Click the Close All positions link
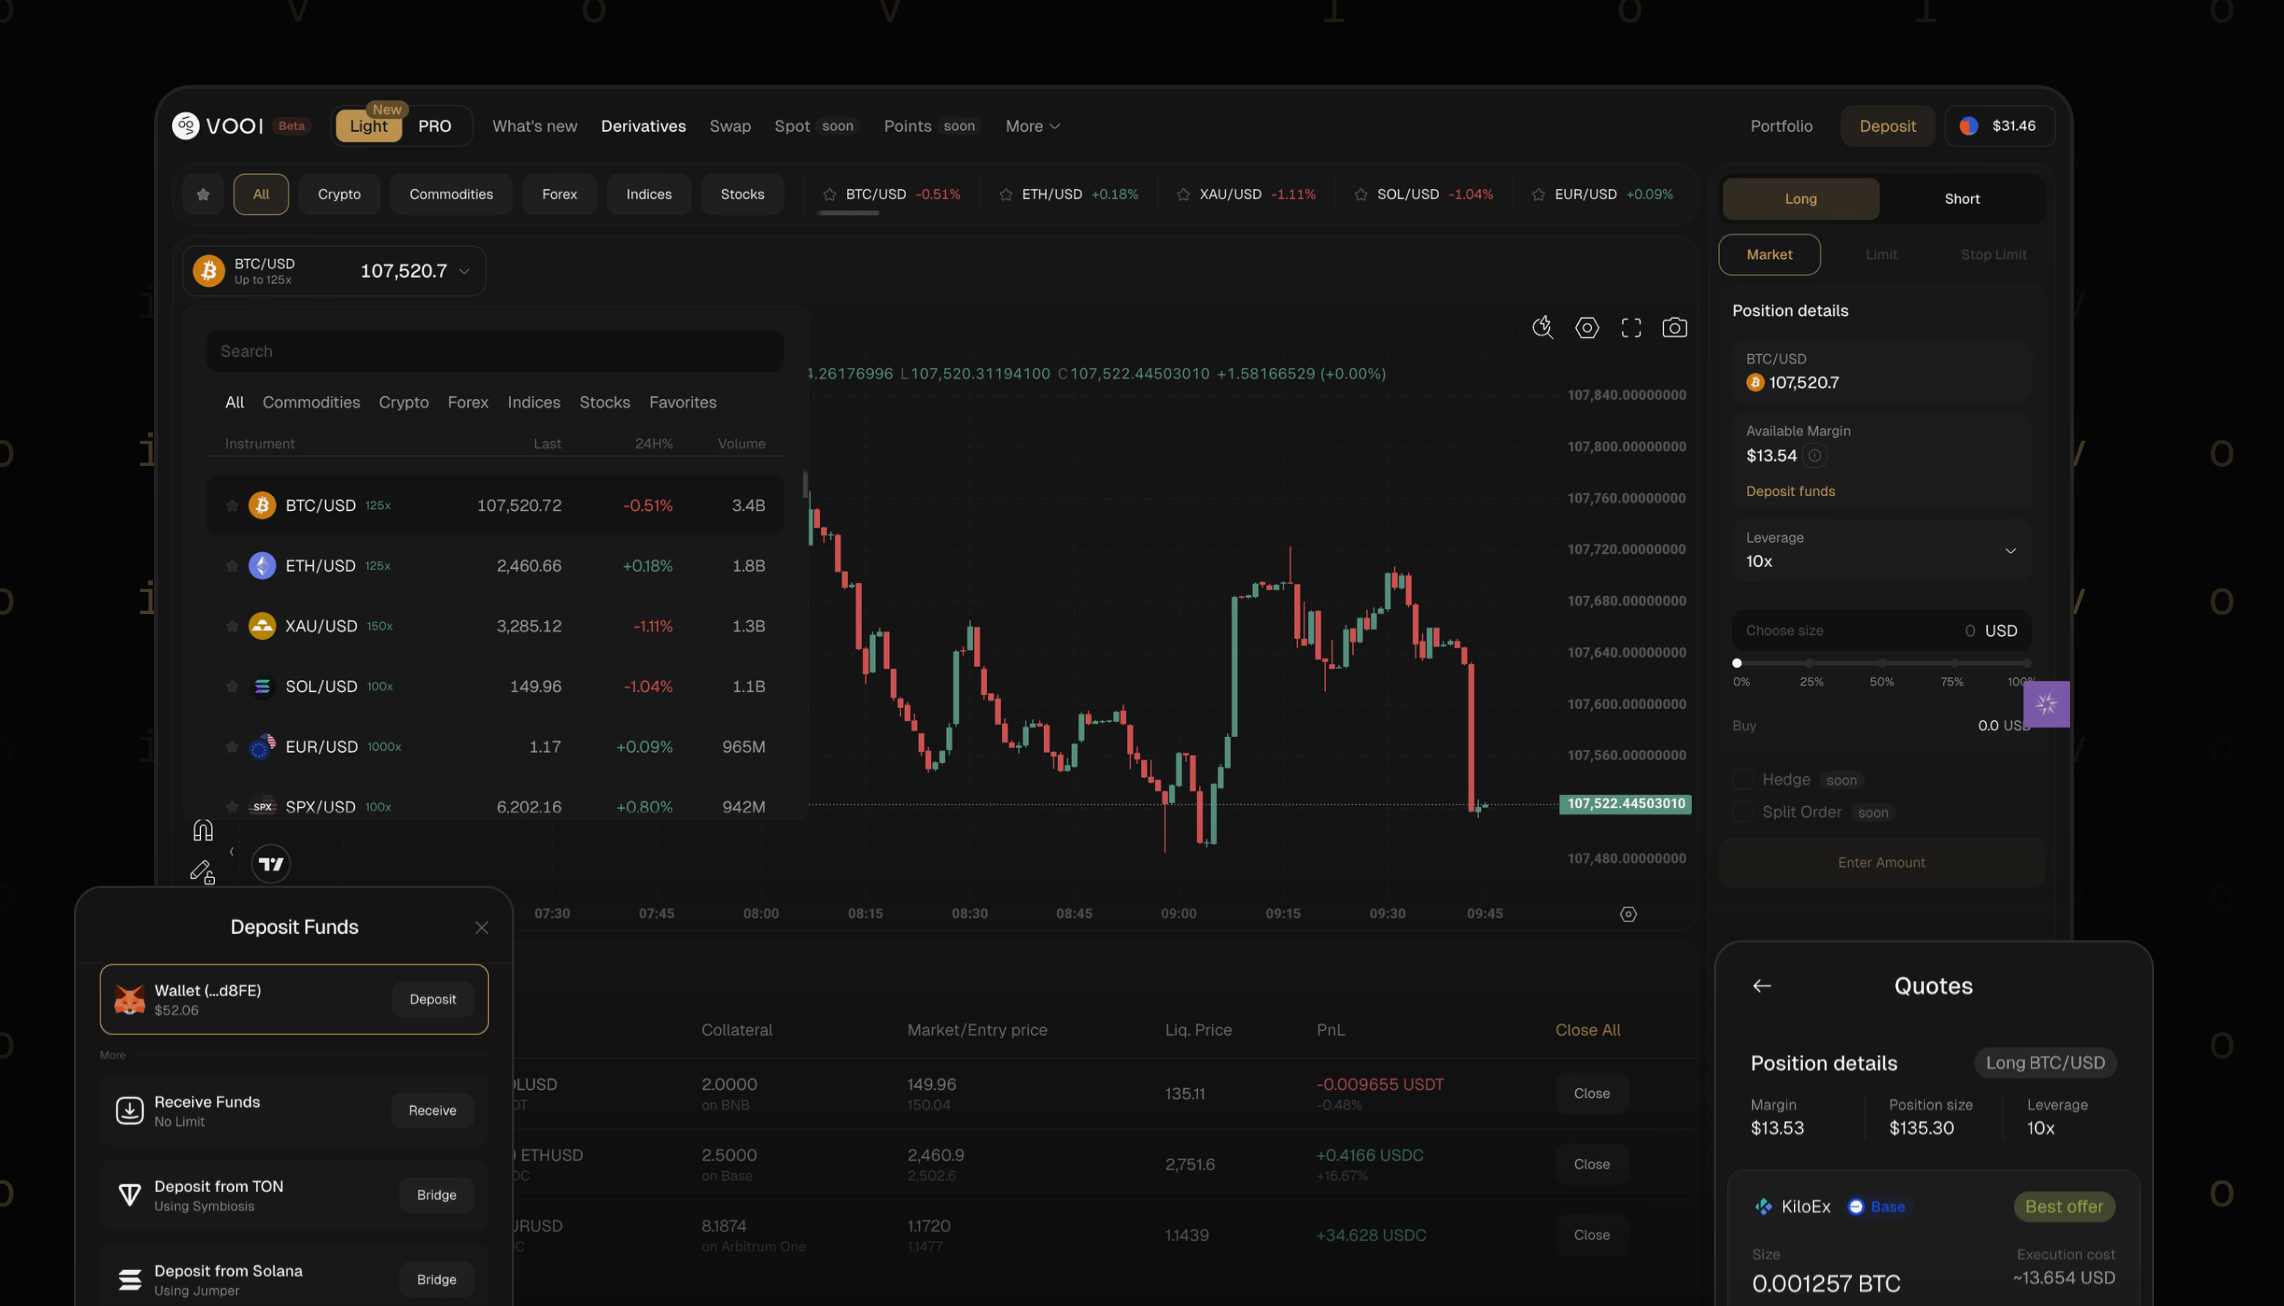Image resolution: width=2284 pixels, height=1306 pixels. (1587, 1030)
